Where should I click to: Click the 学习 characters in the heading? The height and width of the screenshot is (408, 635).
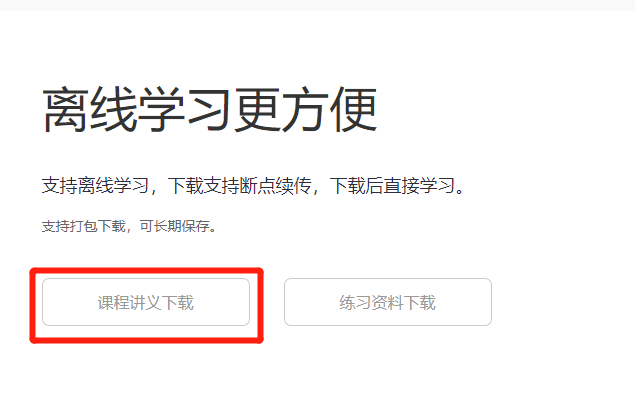coord(185,110)
